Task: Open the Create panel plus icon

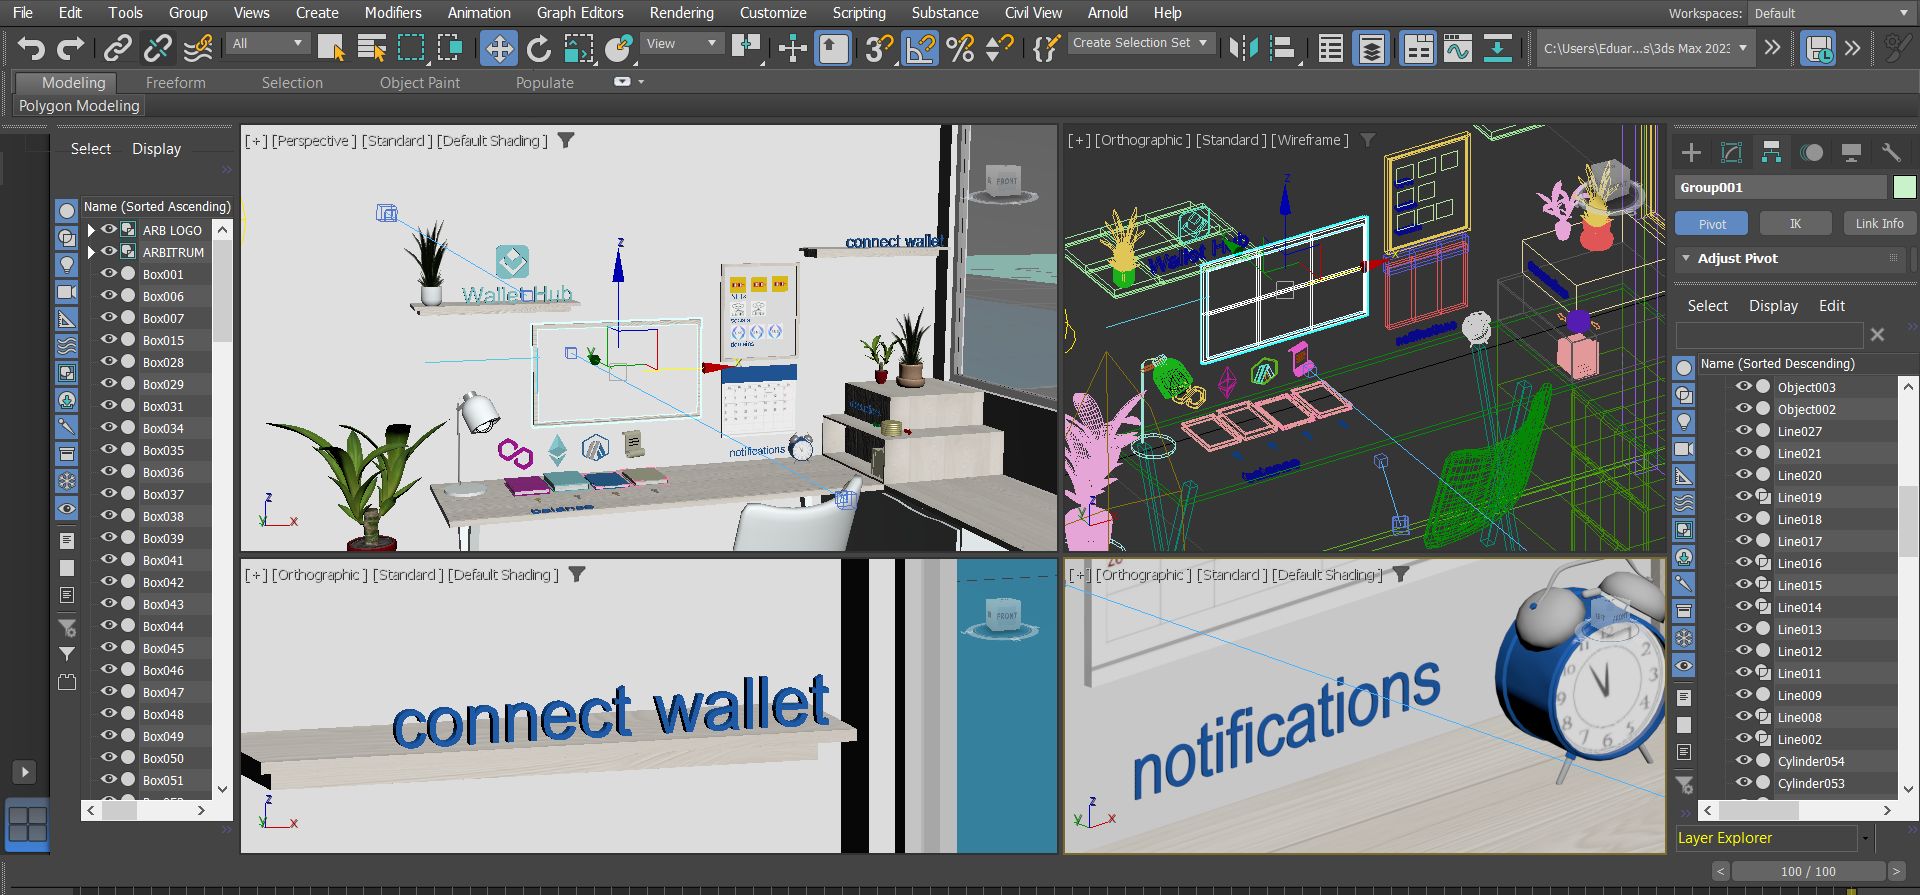Action: click(1691, 152)
